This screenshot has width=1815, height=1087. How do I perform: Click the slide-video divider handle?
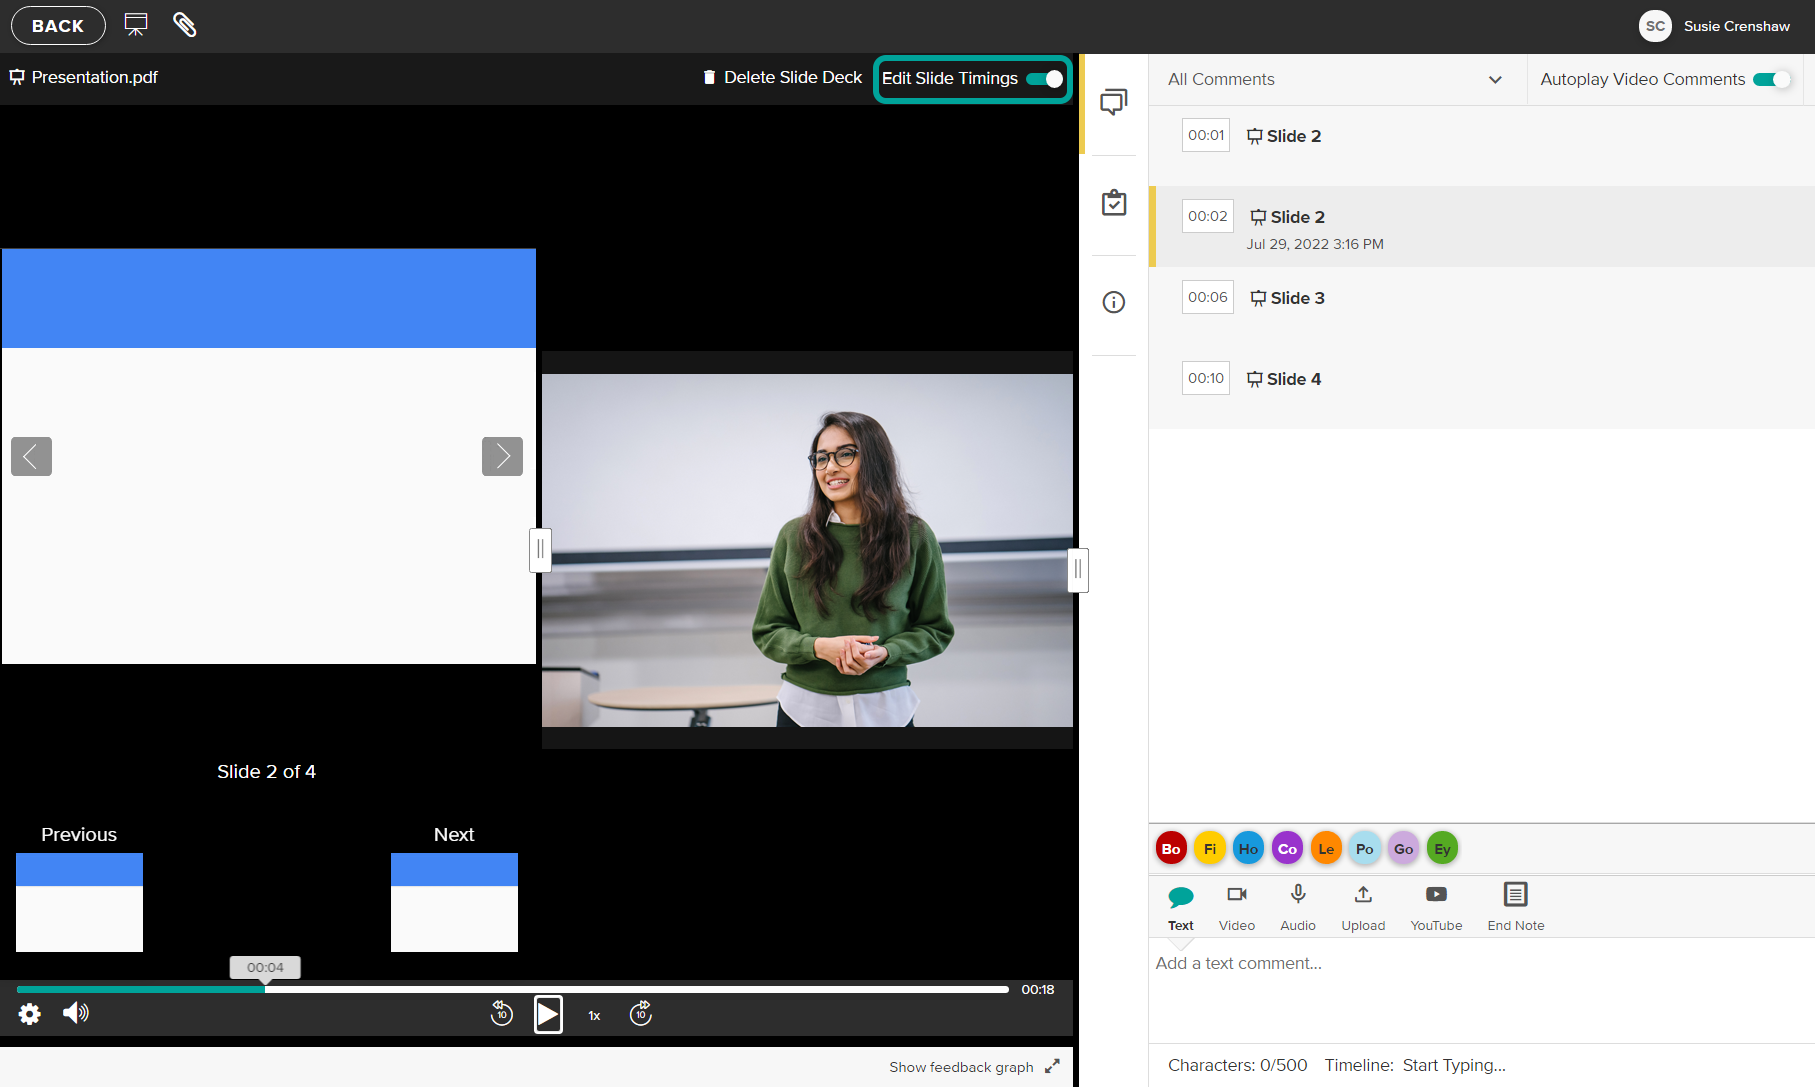[x=540, y=550]
